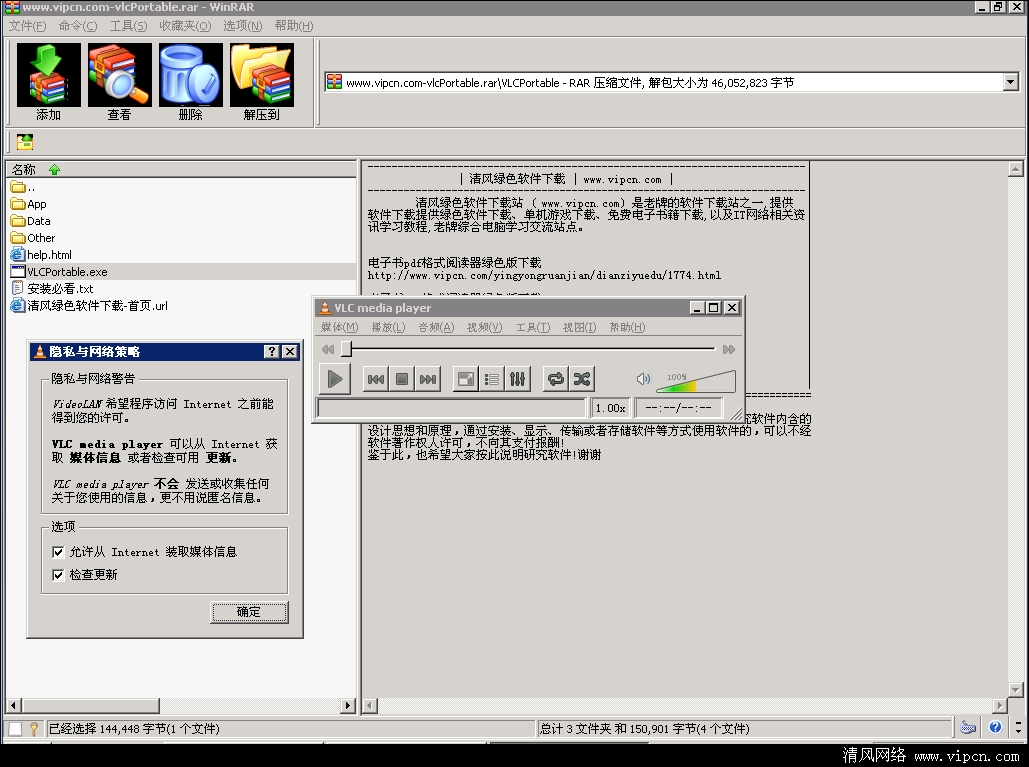Open VLC 媒体(M) menu
The height and width of the screenshot is (767, 1029).
click(x=339, y=327)
